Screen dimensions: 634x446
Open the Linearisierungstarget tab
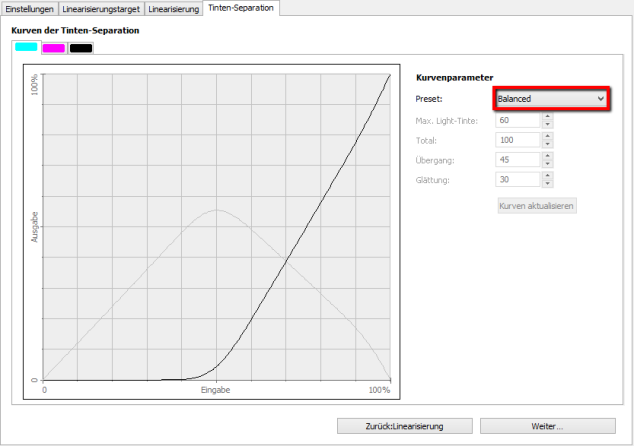[x=101, y=8]
